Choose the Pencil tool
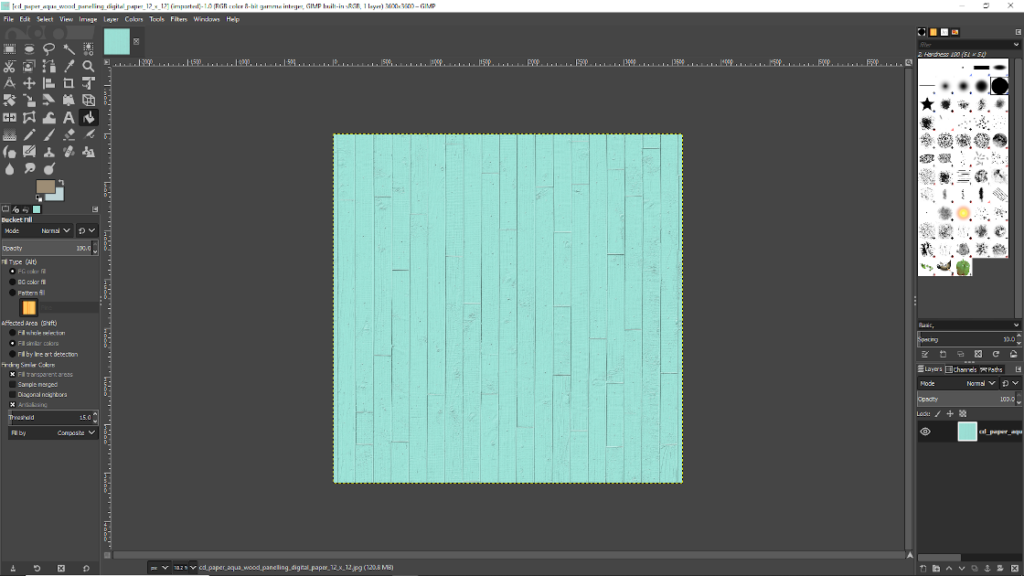This screenshot has height=576, width=1024. point(29,135)
